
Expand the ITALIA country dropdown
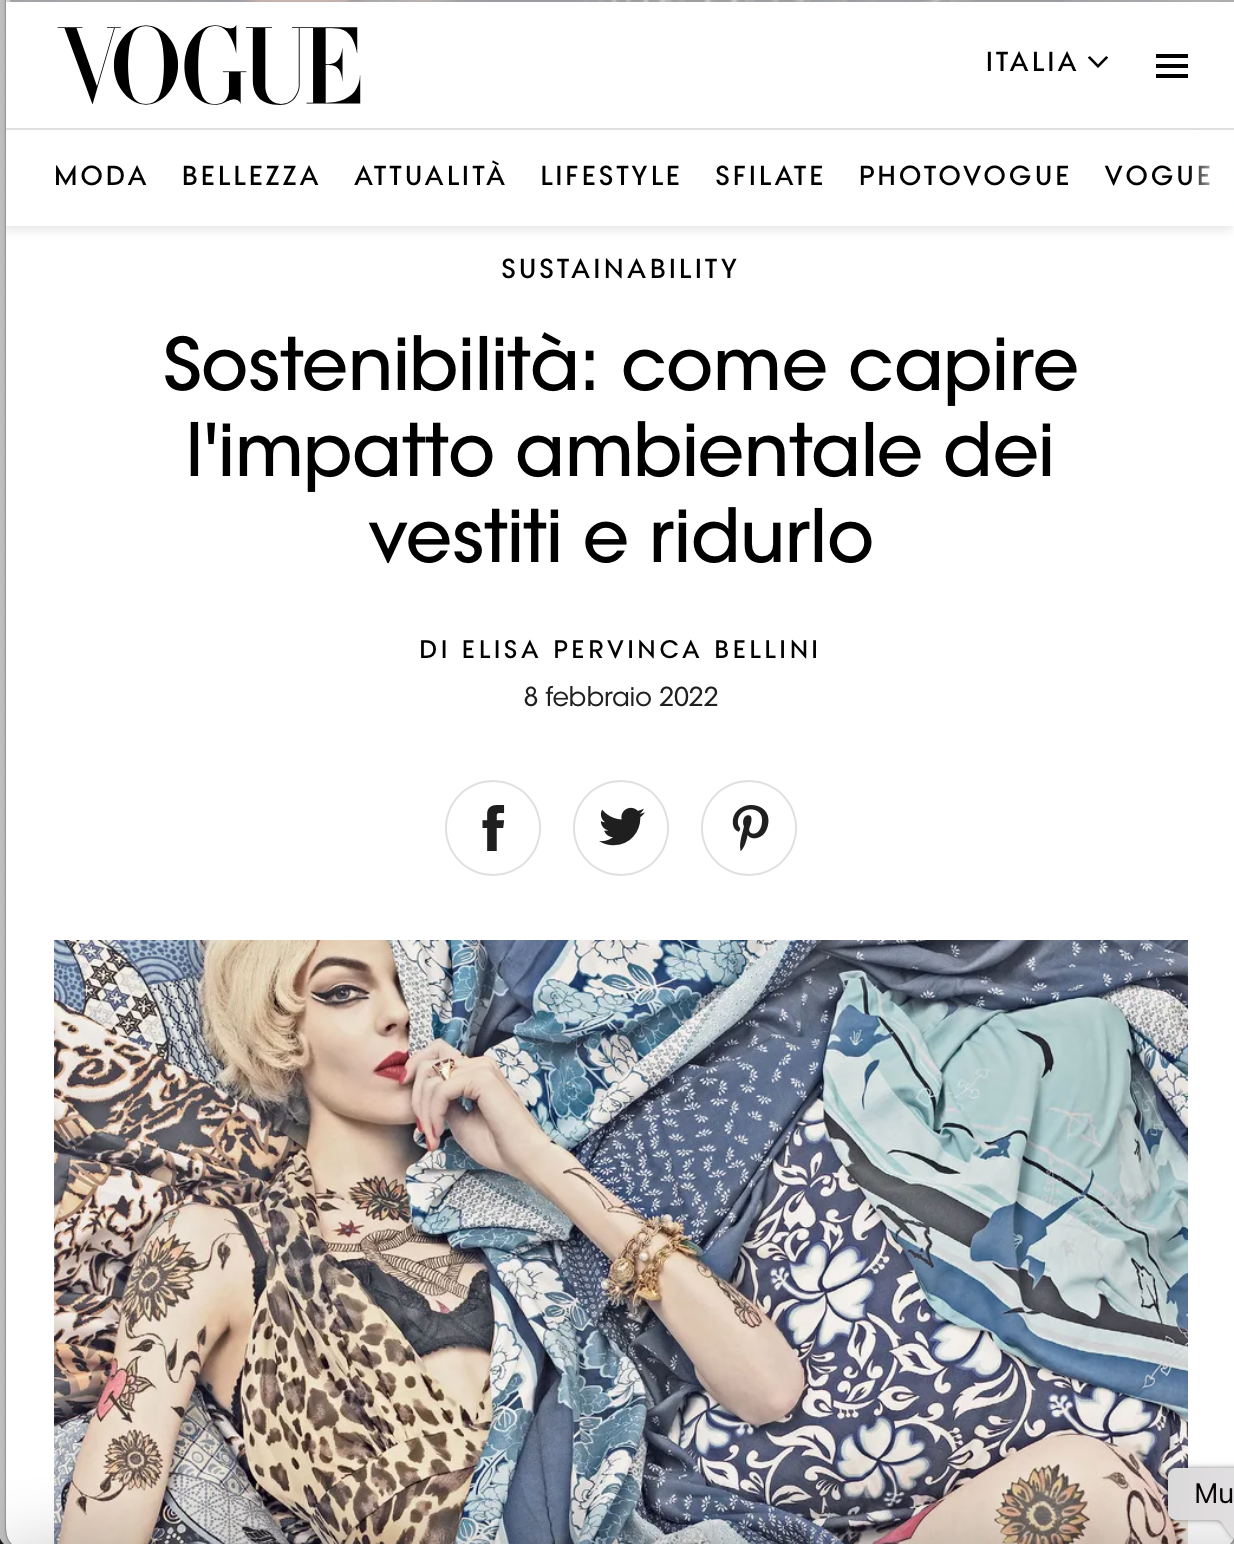tap(1047, 62)
